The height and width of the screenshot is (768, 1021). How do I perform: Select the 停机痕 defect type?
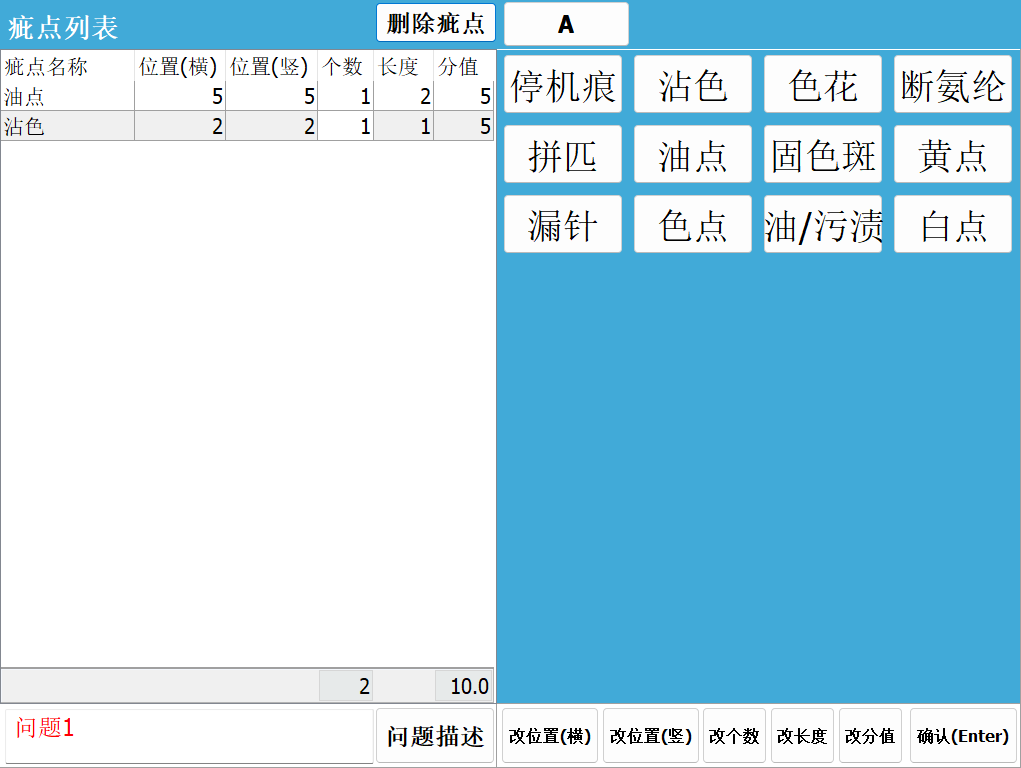563,84
